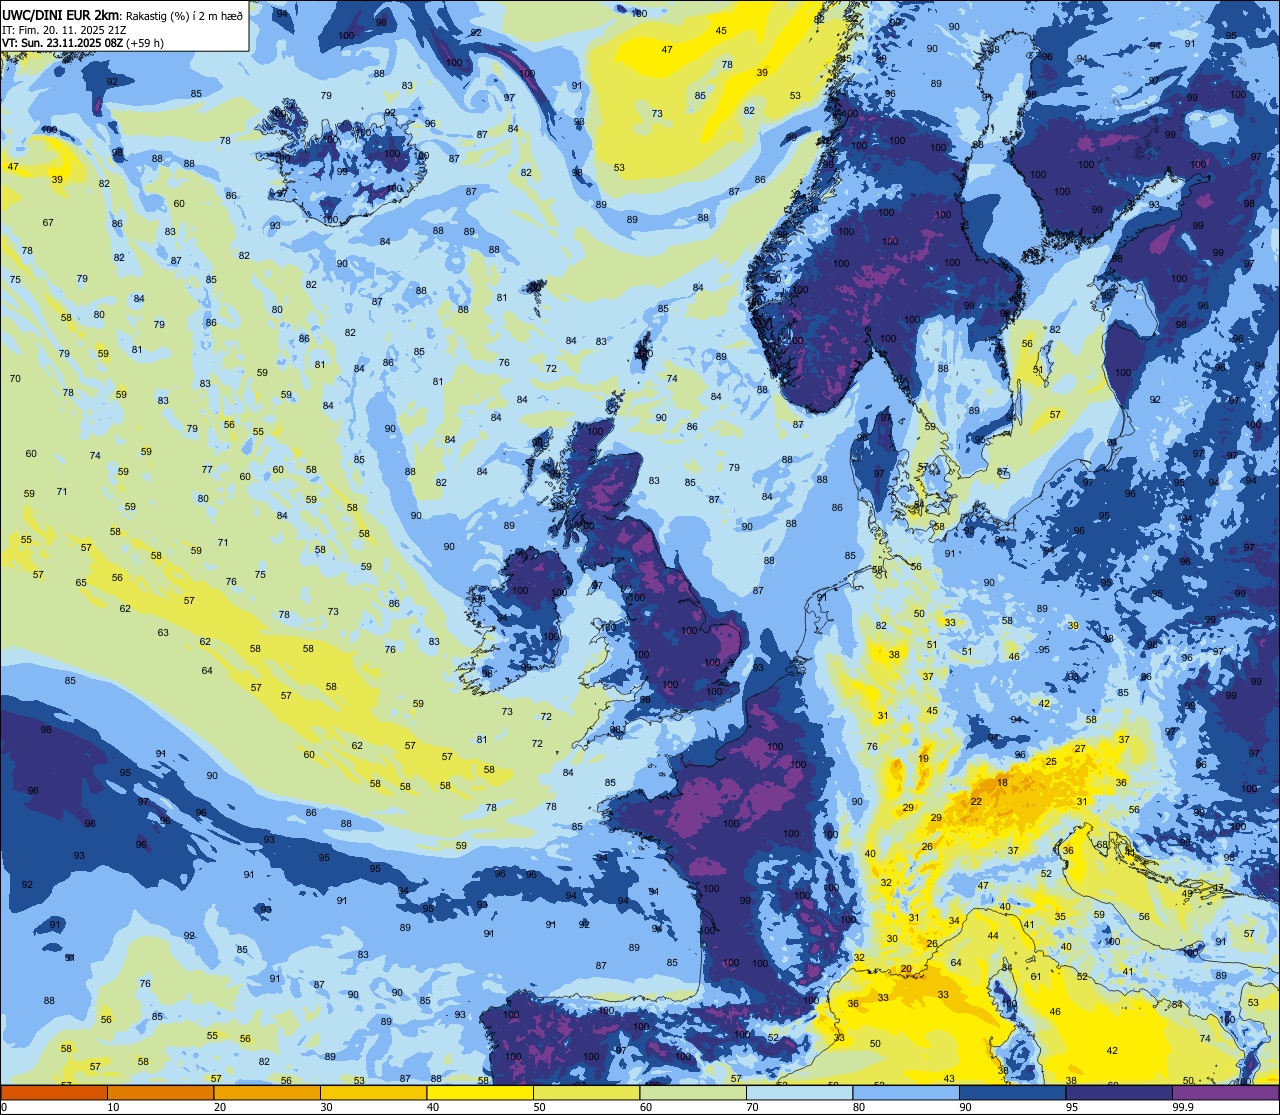This screenshot has height=1115, width=1280.
Task: Select the legend swatch between 20 and 30
Action: point(267,1092)
